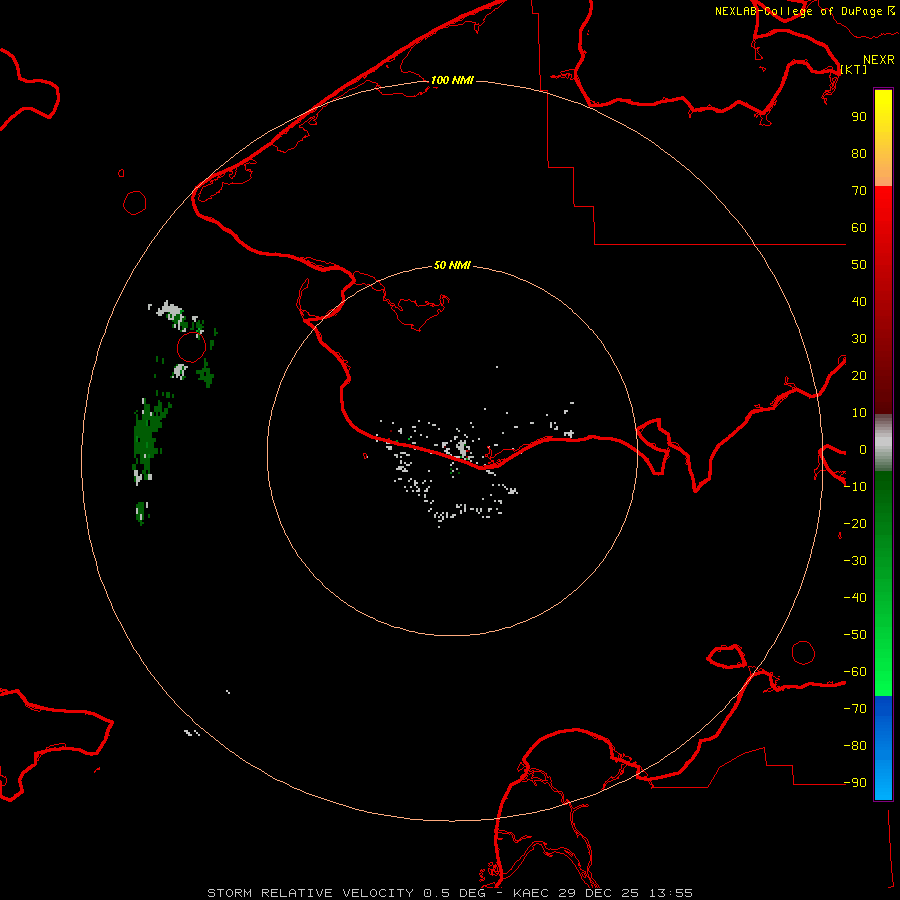Click the 29 DEC 25 date text
Image resolution: width=900 pixels, height=900 pixels.
(599, 893)
